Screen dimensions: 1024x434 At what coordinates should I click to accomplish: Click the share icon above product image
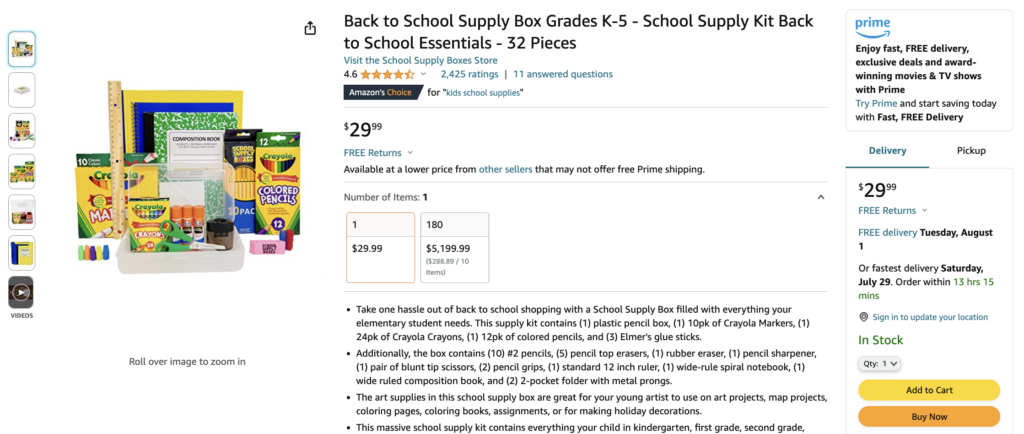(x=310, y=28)
